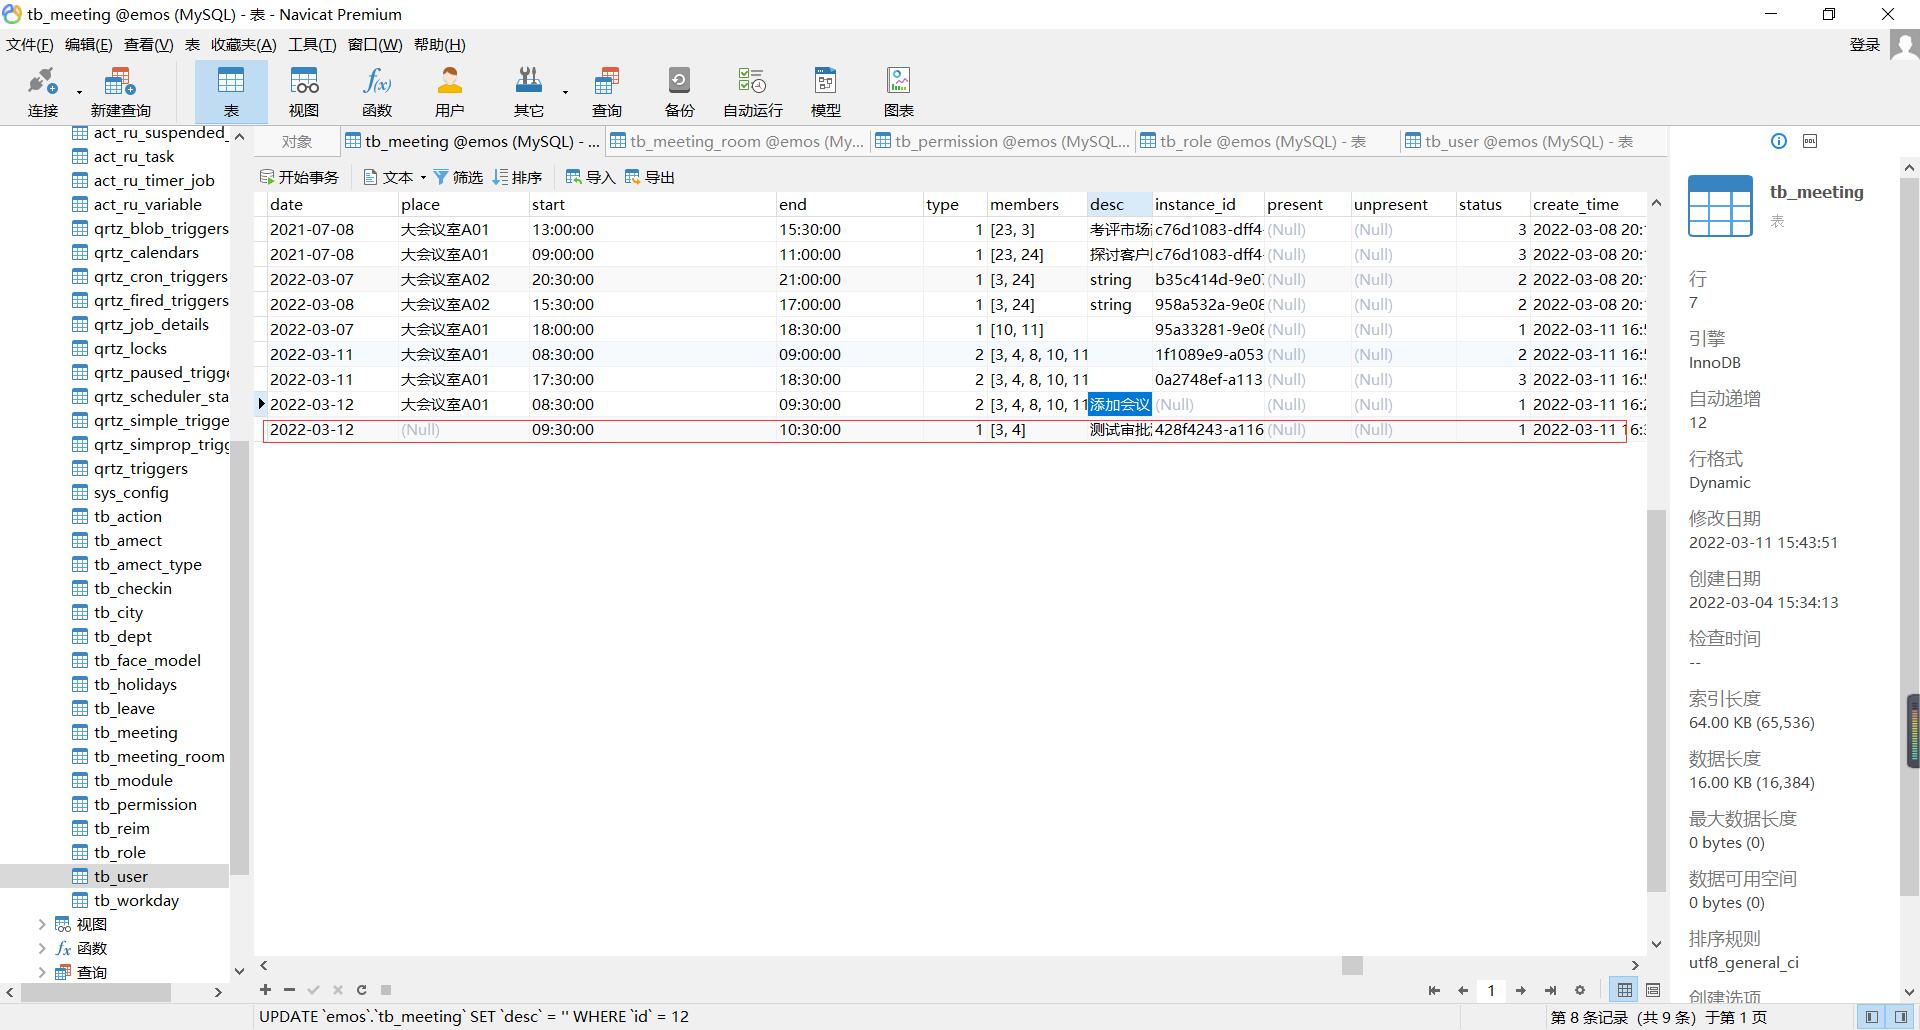This screenshot has width=1920, height=1030.
Task: Select the 表 table toolbar icon
Action: (x=231, y=92)
